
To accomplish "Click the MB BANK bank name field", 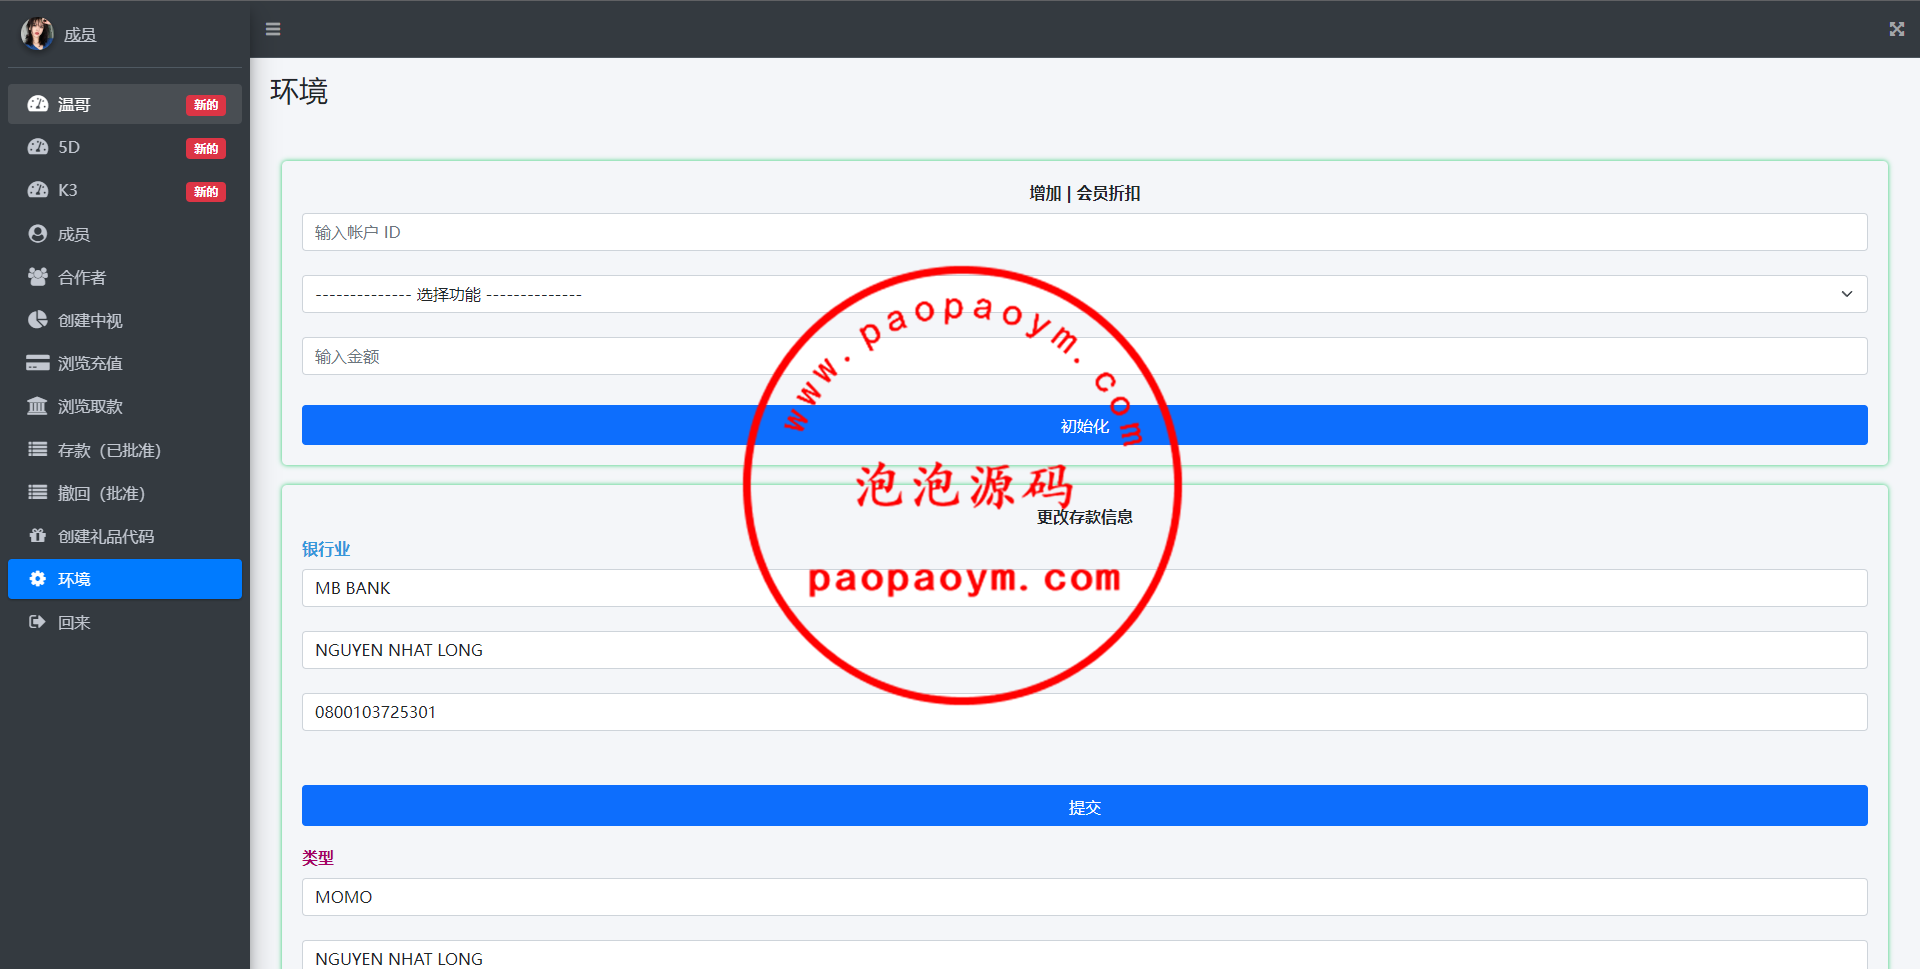I will coord(1084,588).
